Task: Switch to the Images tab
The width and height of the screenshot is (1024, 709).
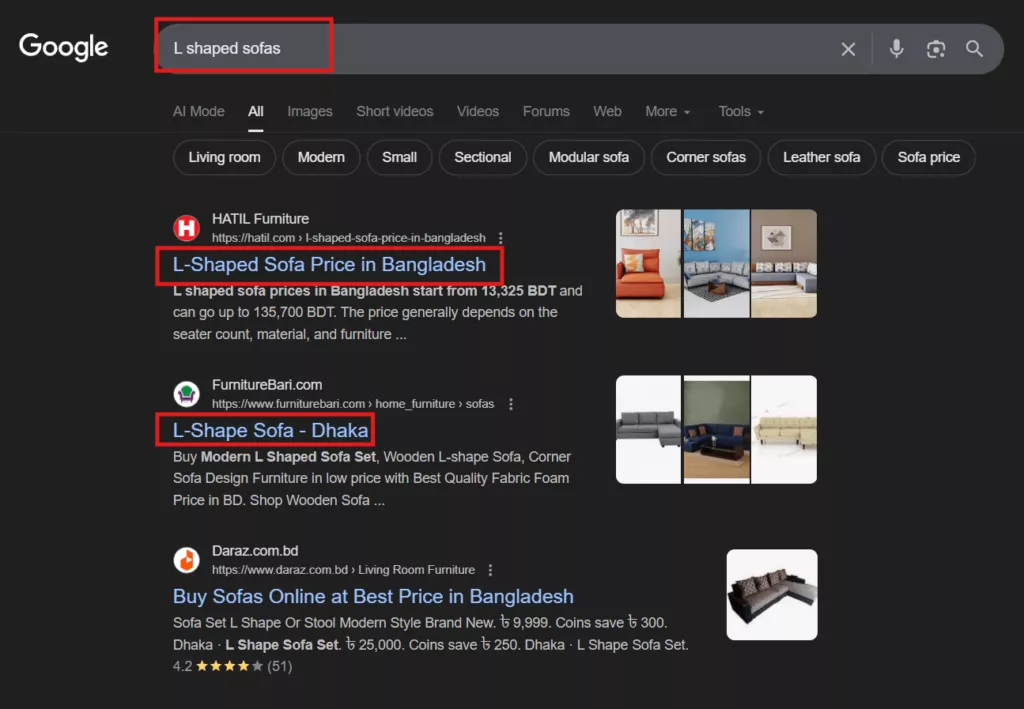Action: pos(309,111)
